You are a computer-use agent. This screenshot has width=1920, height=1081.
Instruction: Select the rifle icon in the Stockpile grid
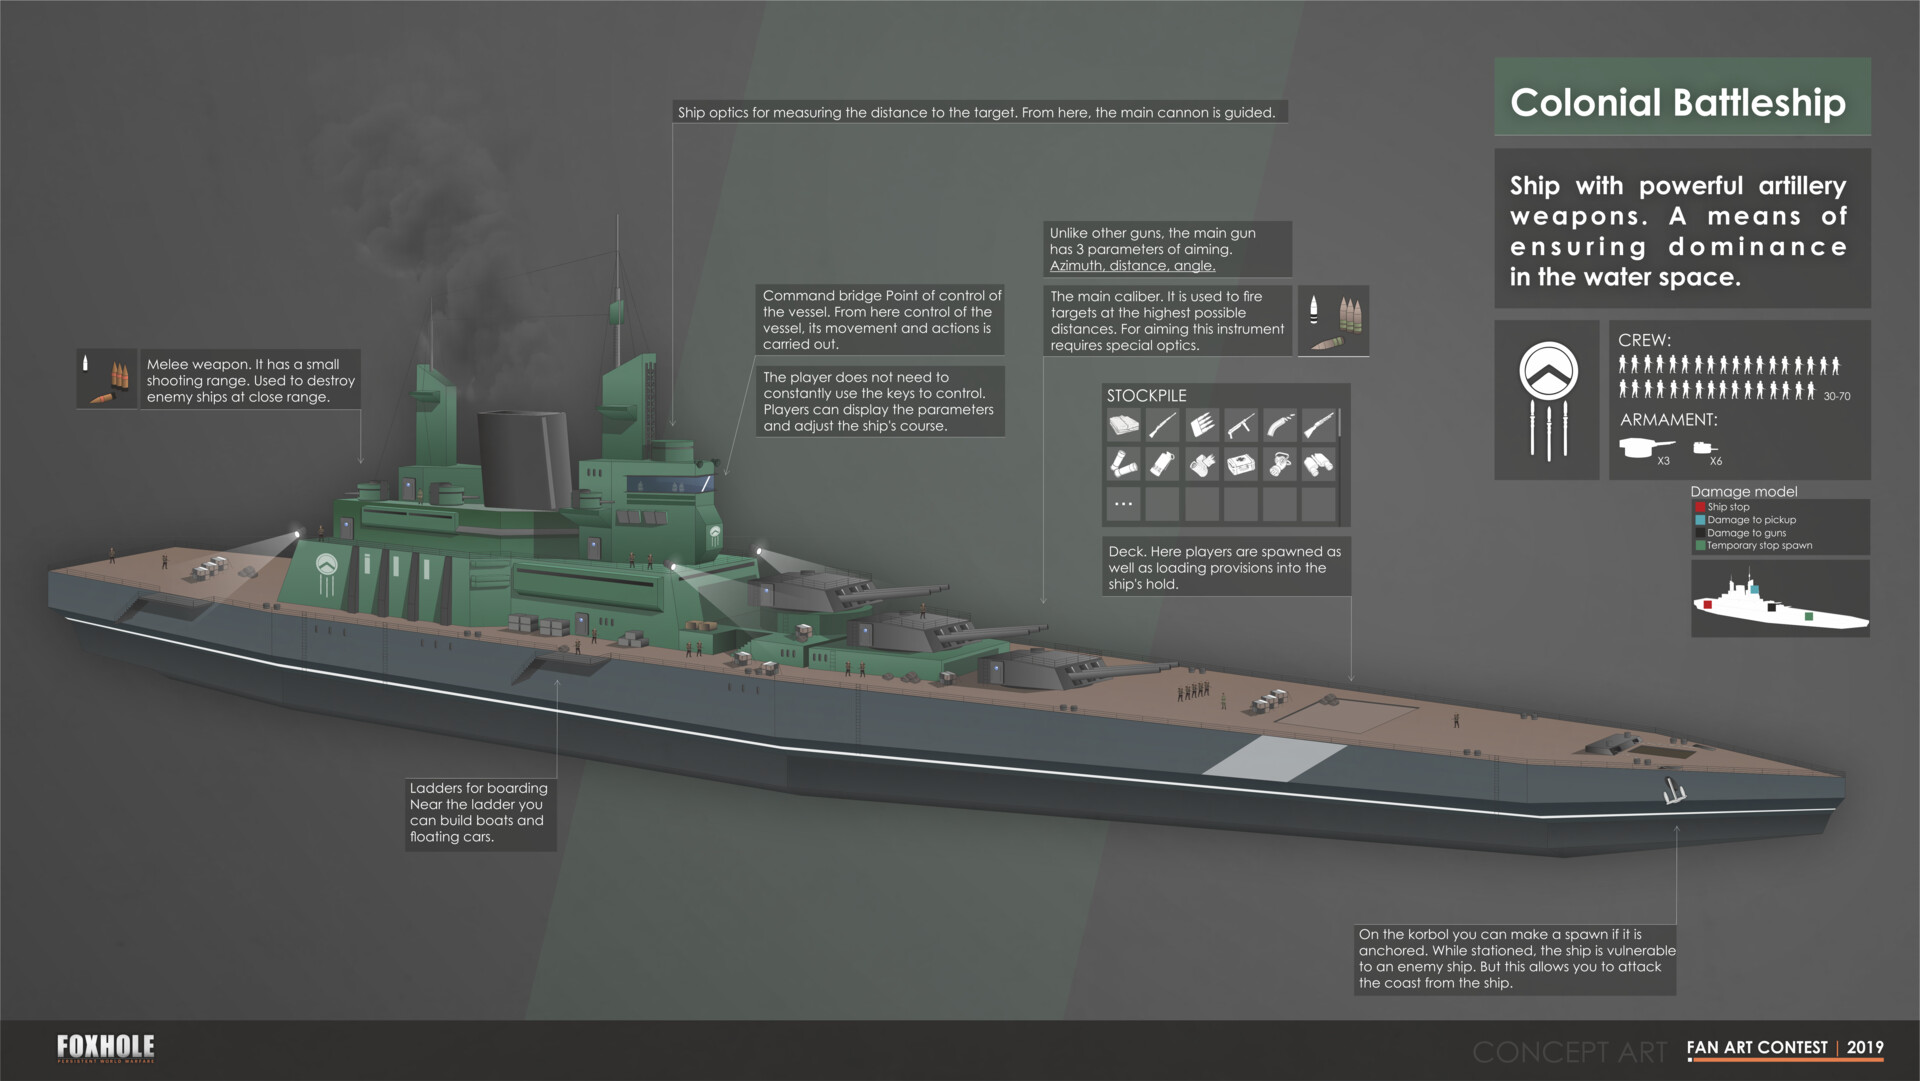pos(1161,425)
